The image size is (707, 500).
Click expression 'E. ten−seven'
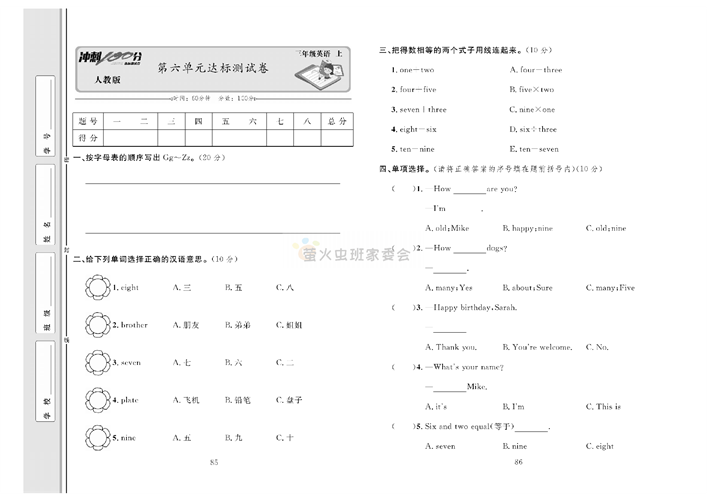(x=534, y=149)
